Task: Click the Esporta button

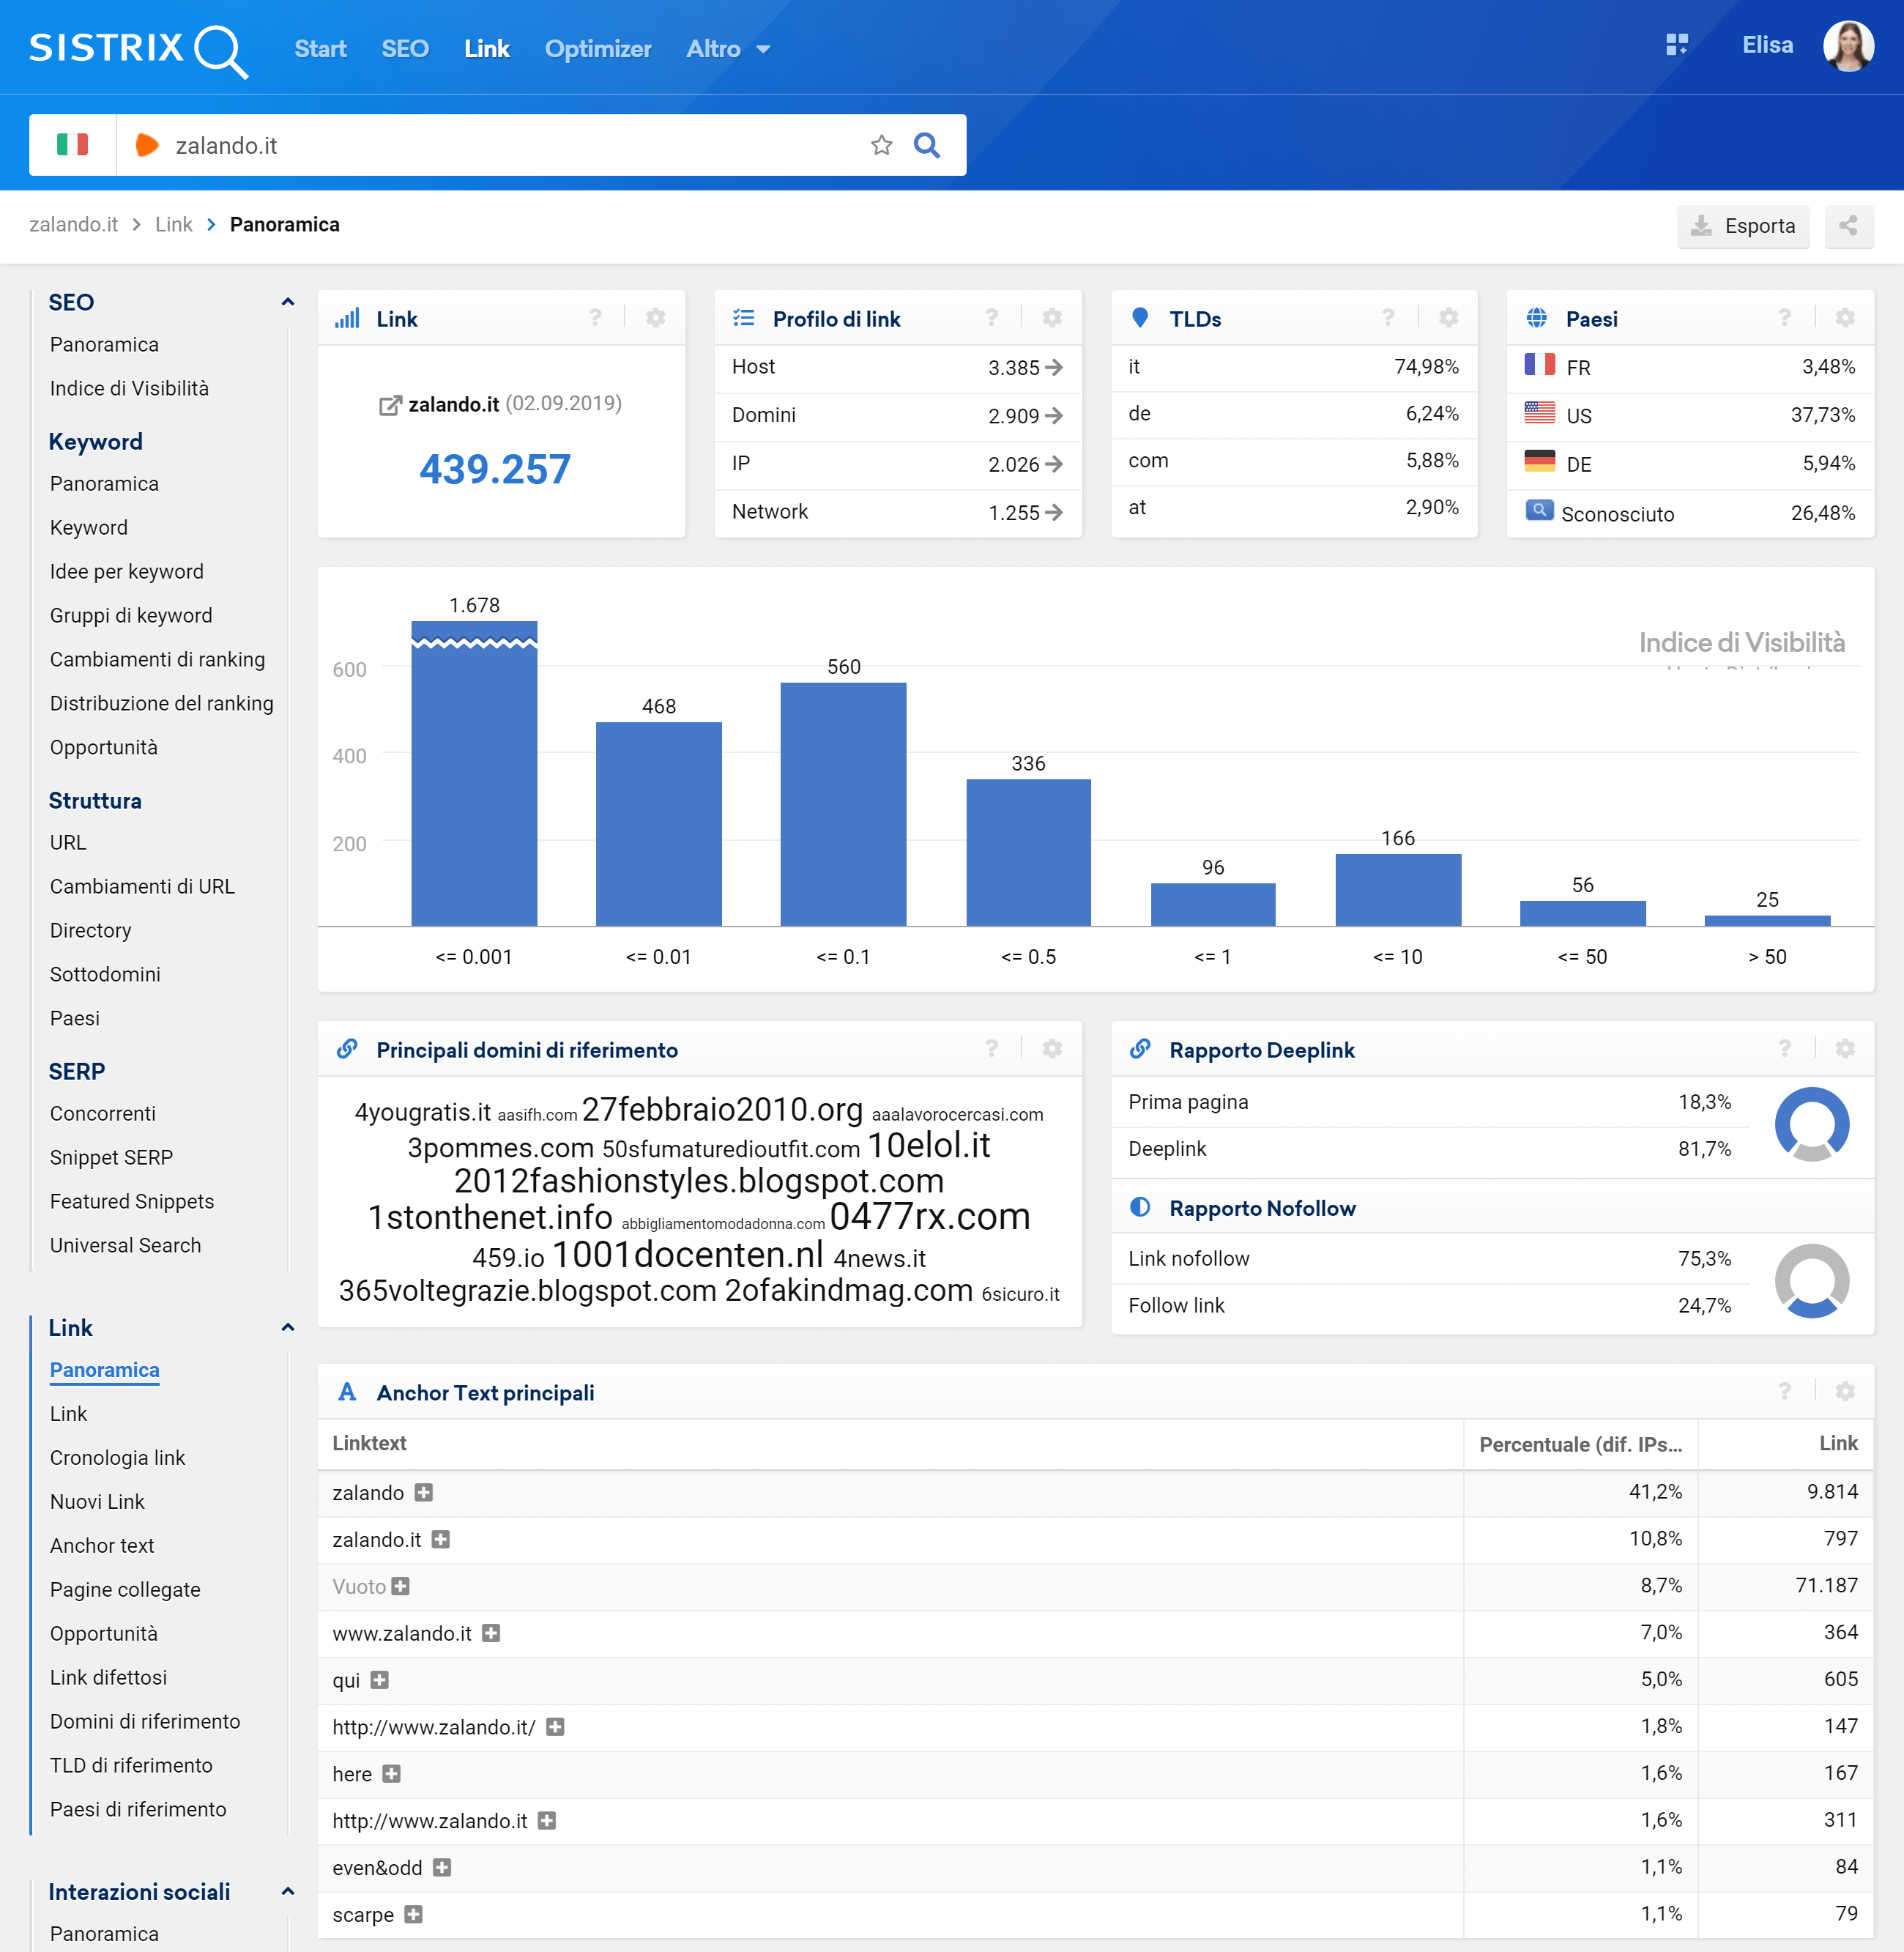Action: (x=1743, y=226)
